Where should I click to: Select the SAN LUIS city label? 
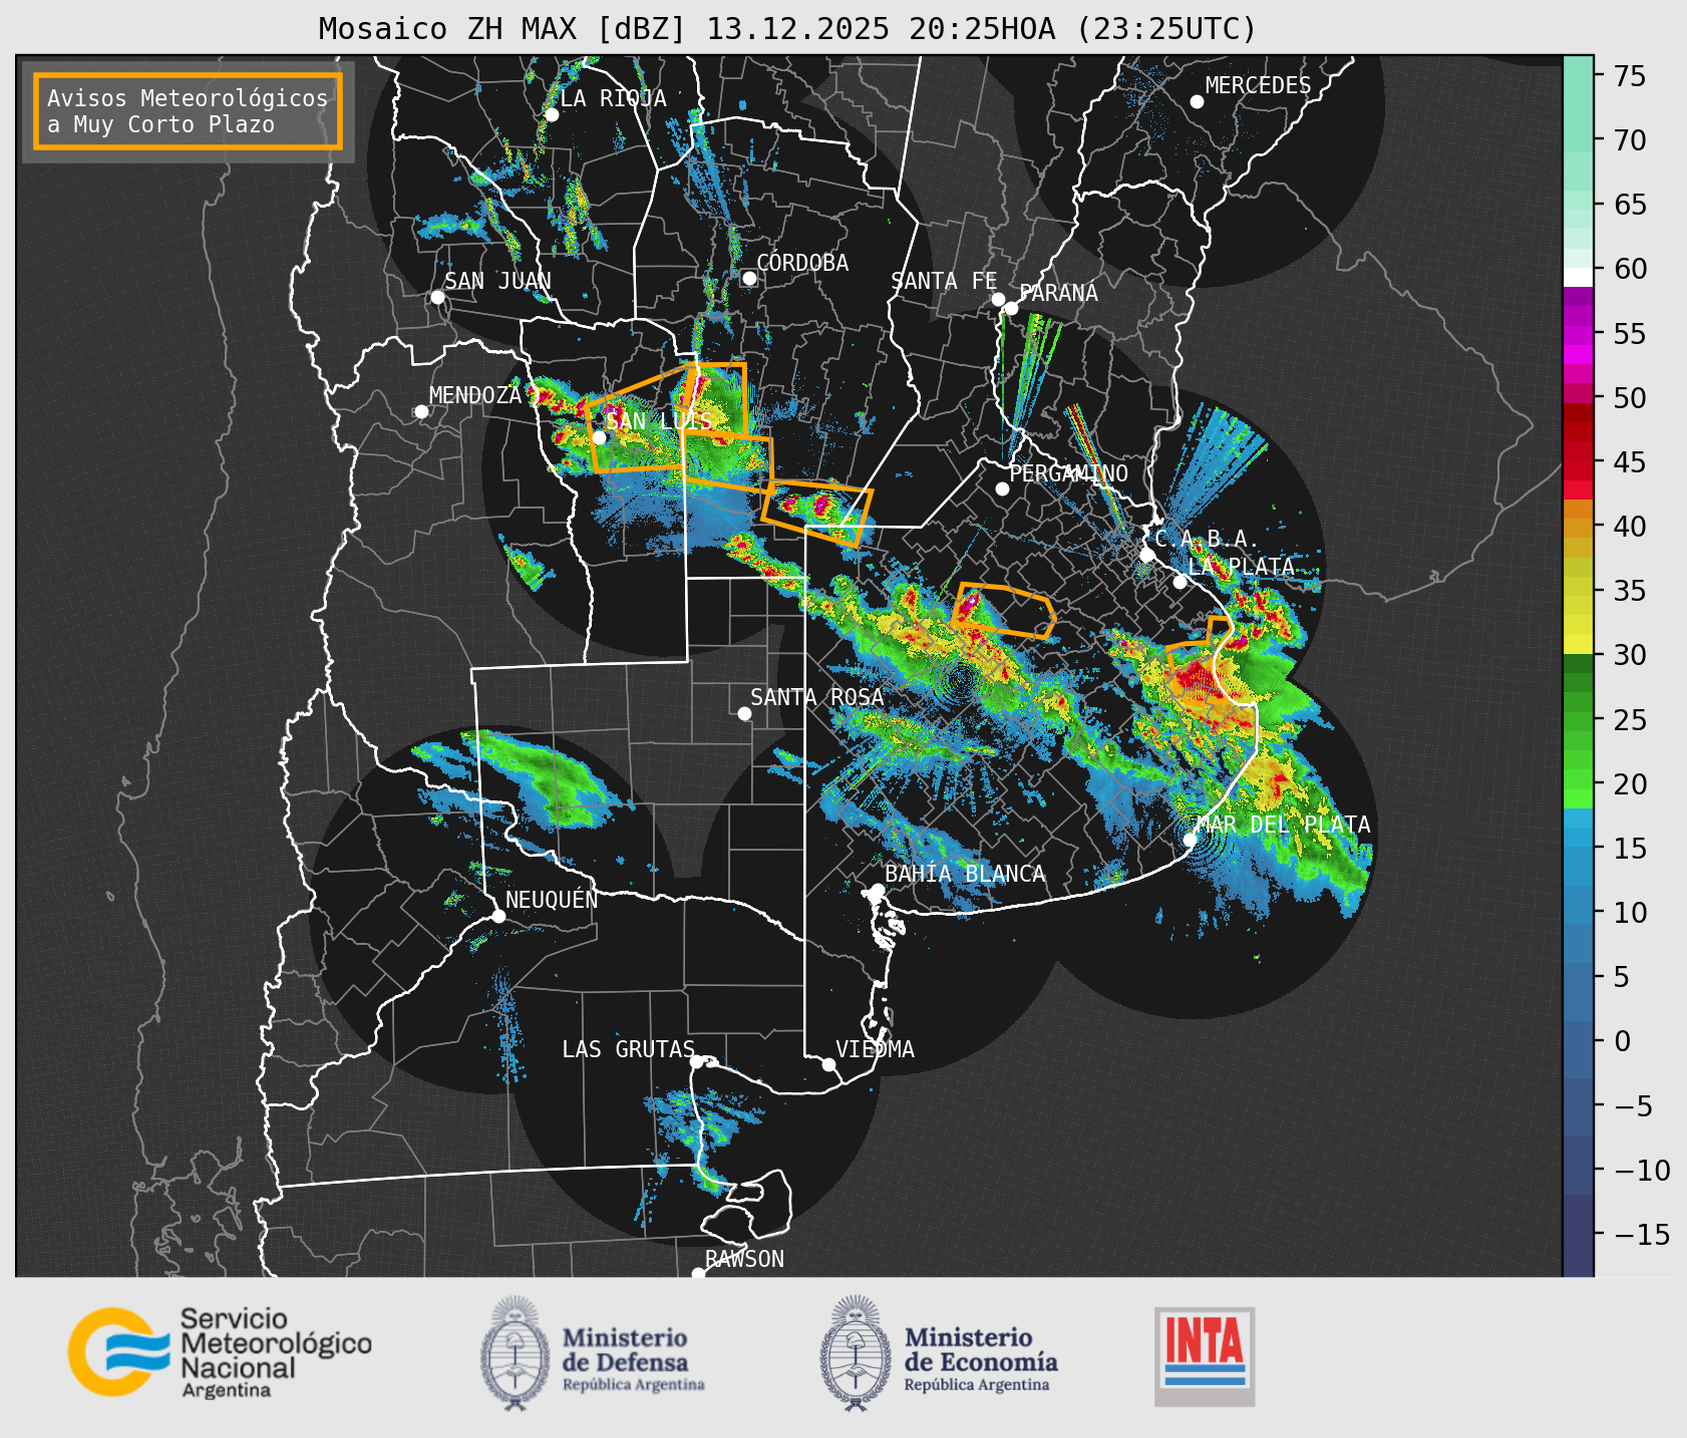tap(659, 421)
